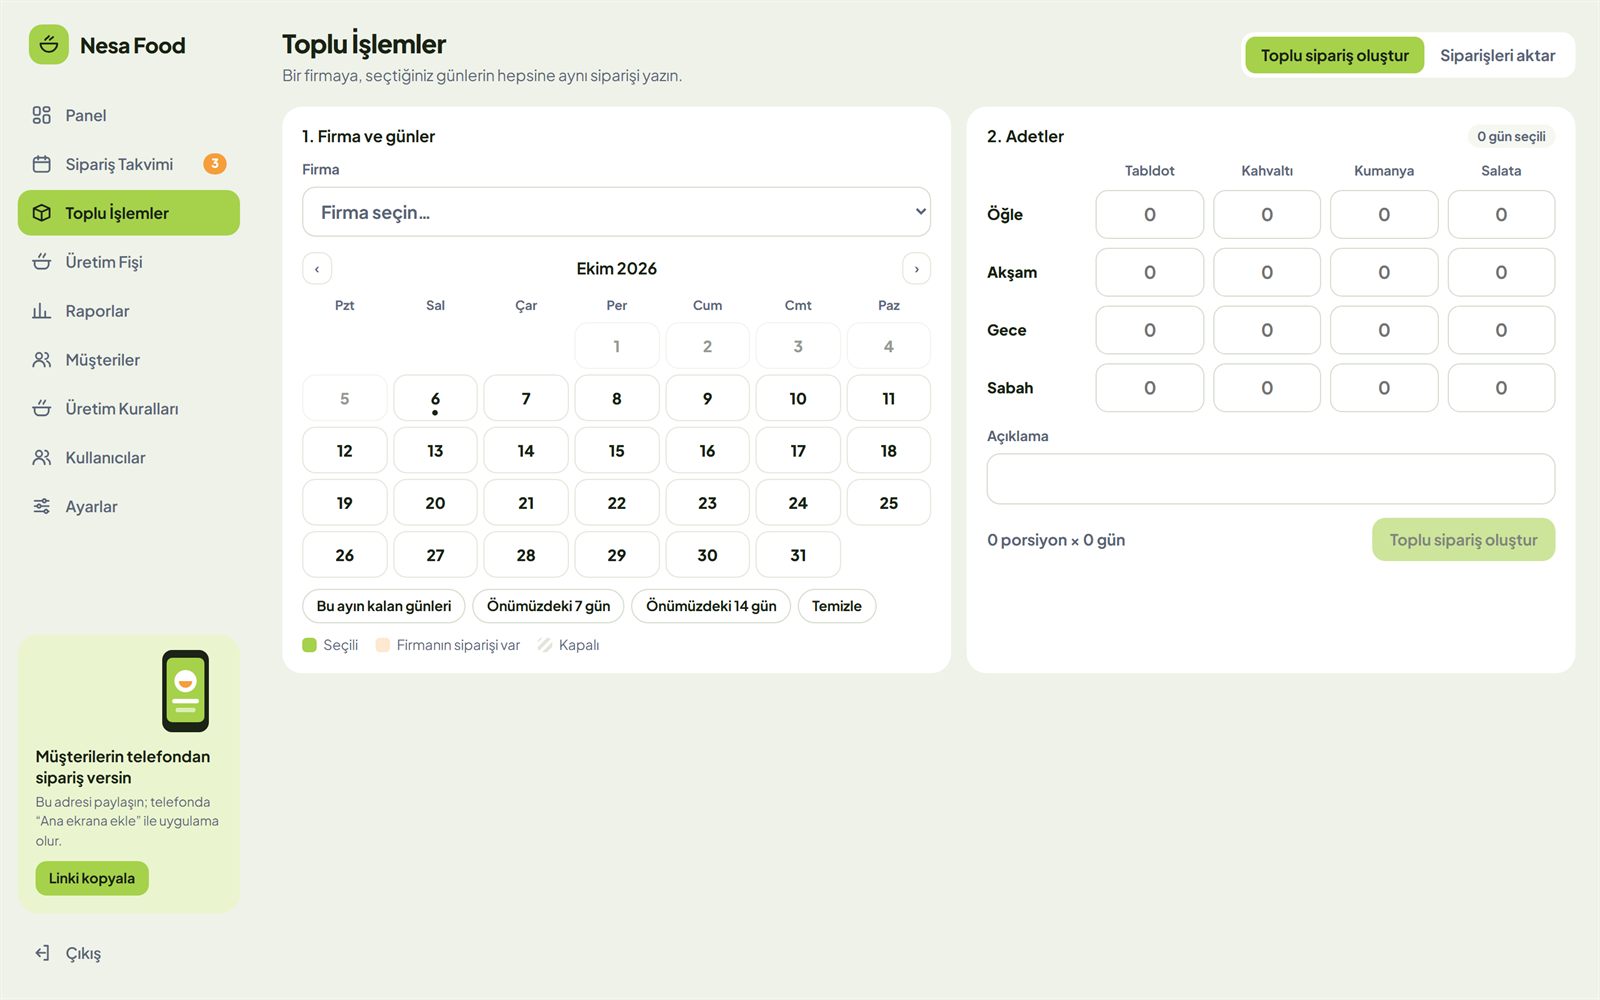
Task: Click the Ayarlar sliders icon
Action: [41, 507]
